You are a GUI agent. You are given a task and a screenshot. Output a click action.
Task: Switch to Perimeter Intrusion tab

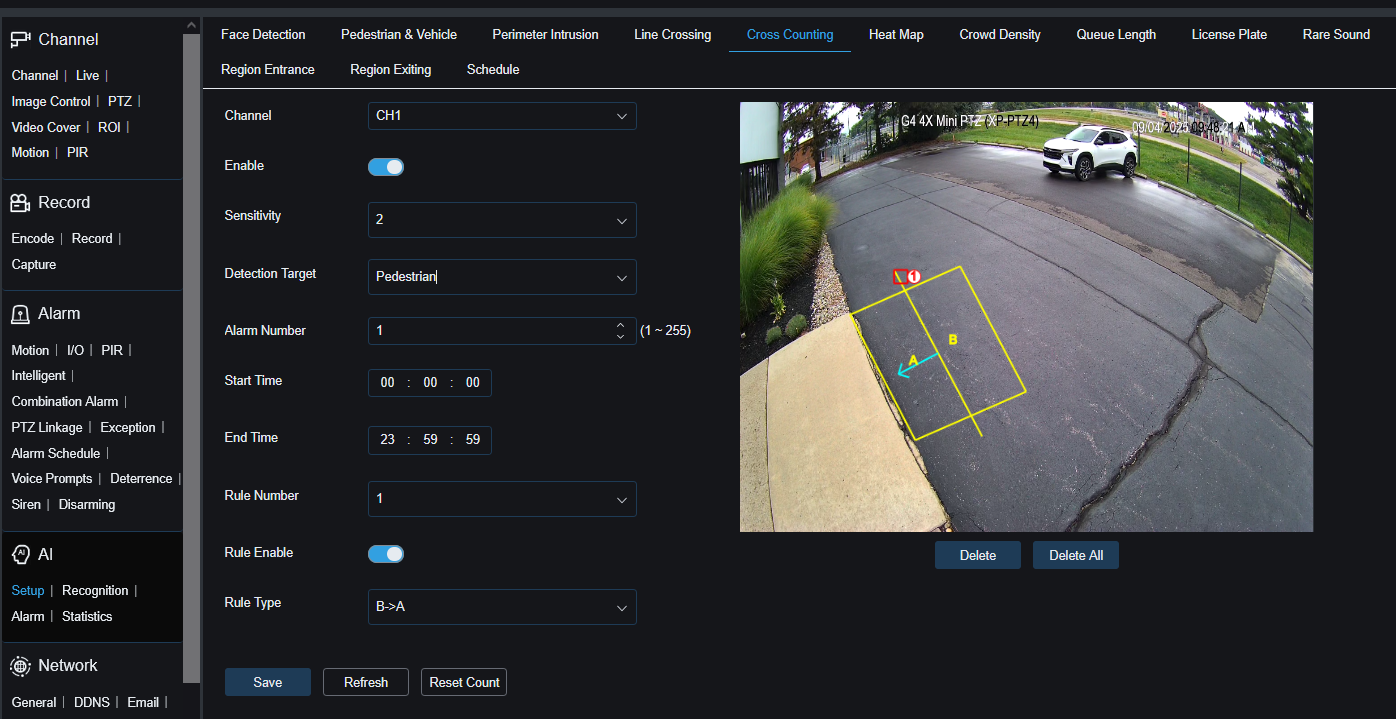click(x=545, y=35)
